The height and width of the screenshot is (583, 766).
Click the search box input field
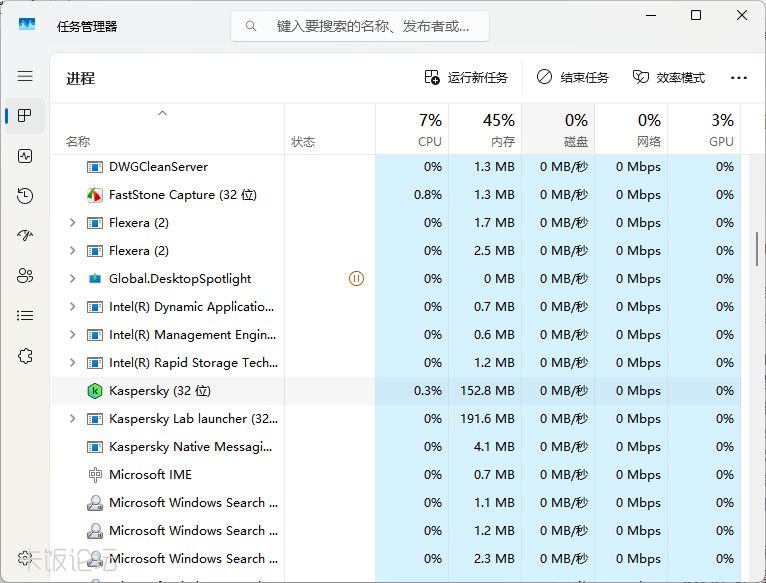coord(360,26)
